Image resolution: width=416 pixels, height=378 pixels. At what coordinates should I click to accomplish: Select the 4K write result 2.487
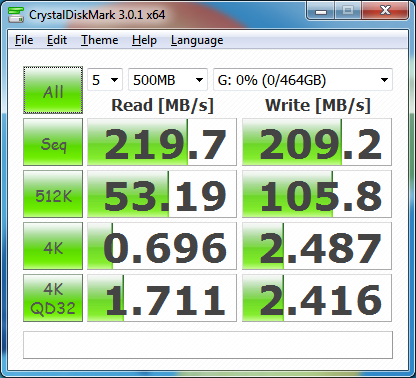317,246
